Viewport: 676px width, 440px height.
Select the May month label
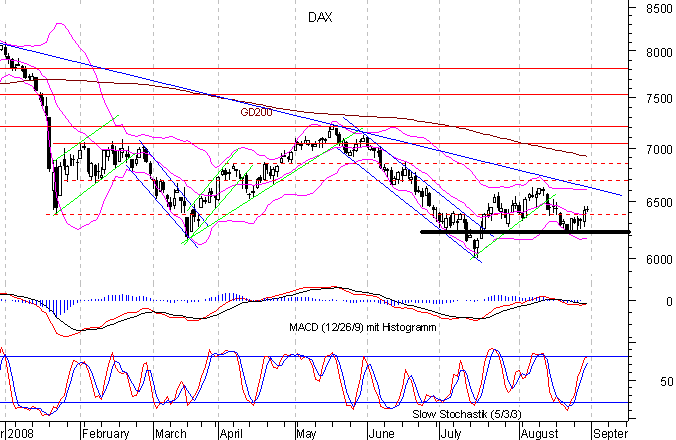pyautogui.click(x=307, y=434)
